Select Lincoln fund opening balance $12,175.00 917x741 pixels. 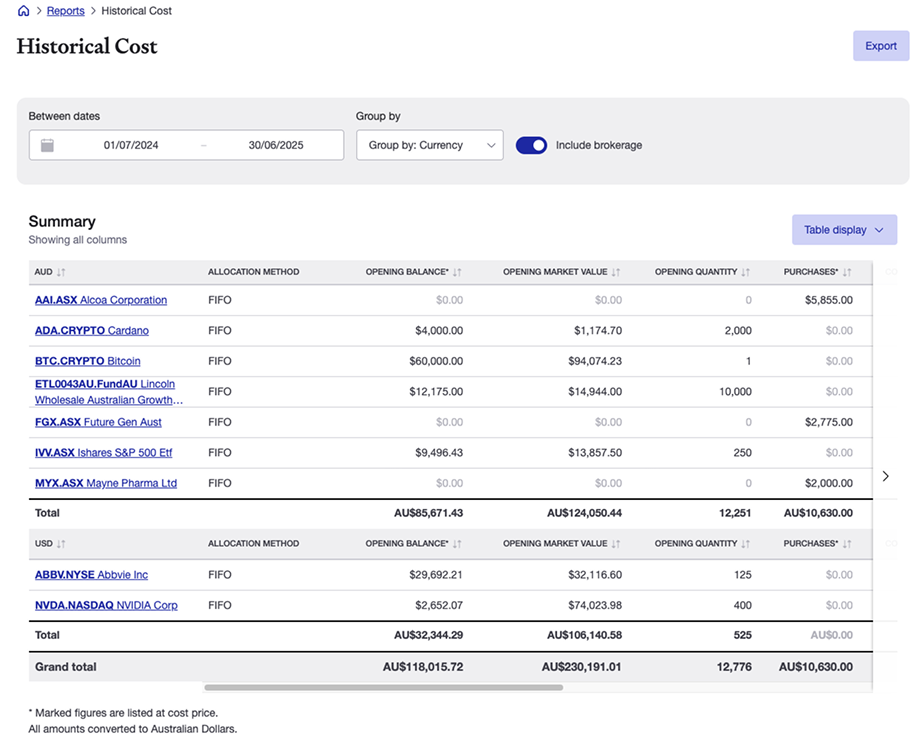point(436,392)
